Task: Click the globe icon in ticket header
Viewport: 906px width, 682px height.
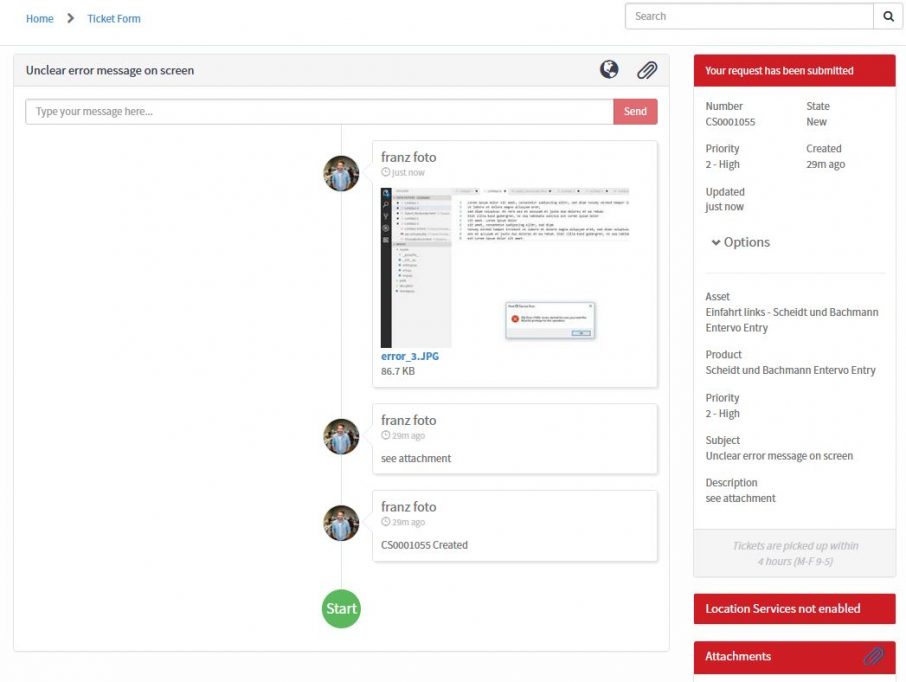Action: [609, 70]
